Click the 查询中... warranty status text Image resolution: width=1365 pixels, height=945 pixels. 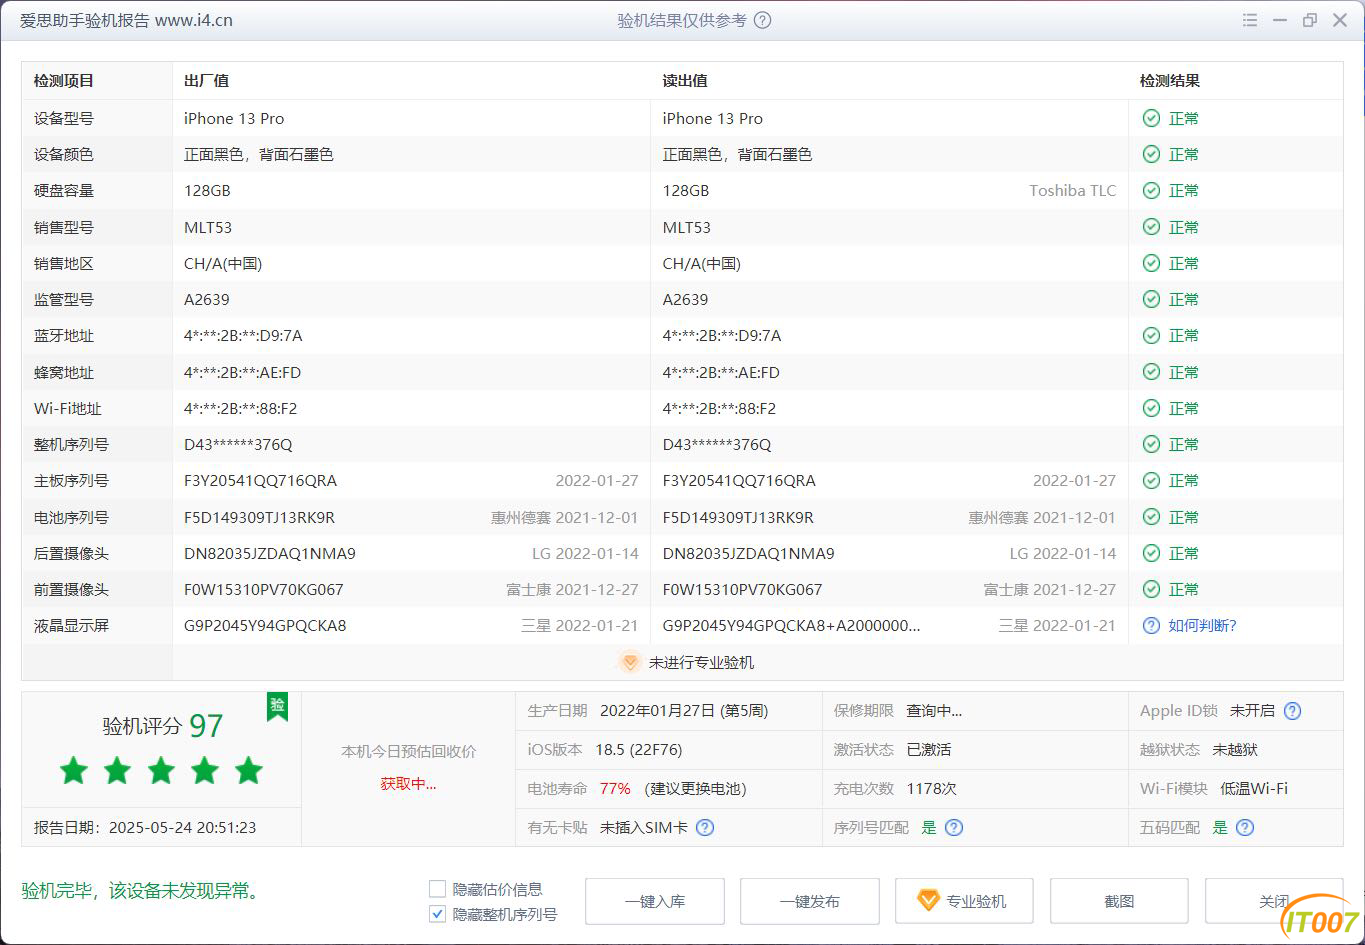934,711
